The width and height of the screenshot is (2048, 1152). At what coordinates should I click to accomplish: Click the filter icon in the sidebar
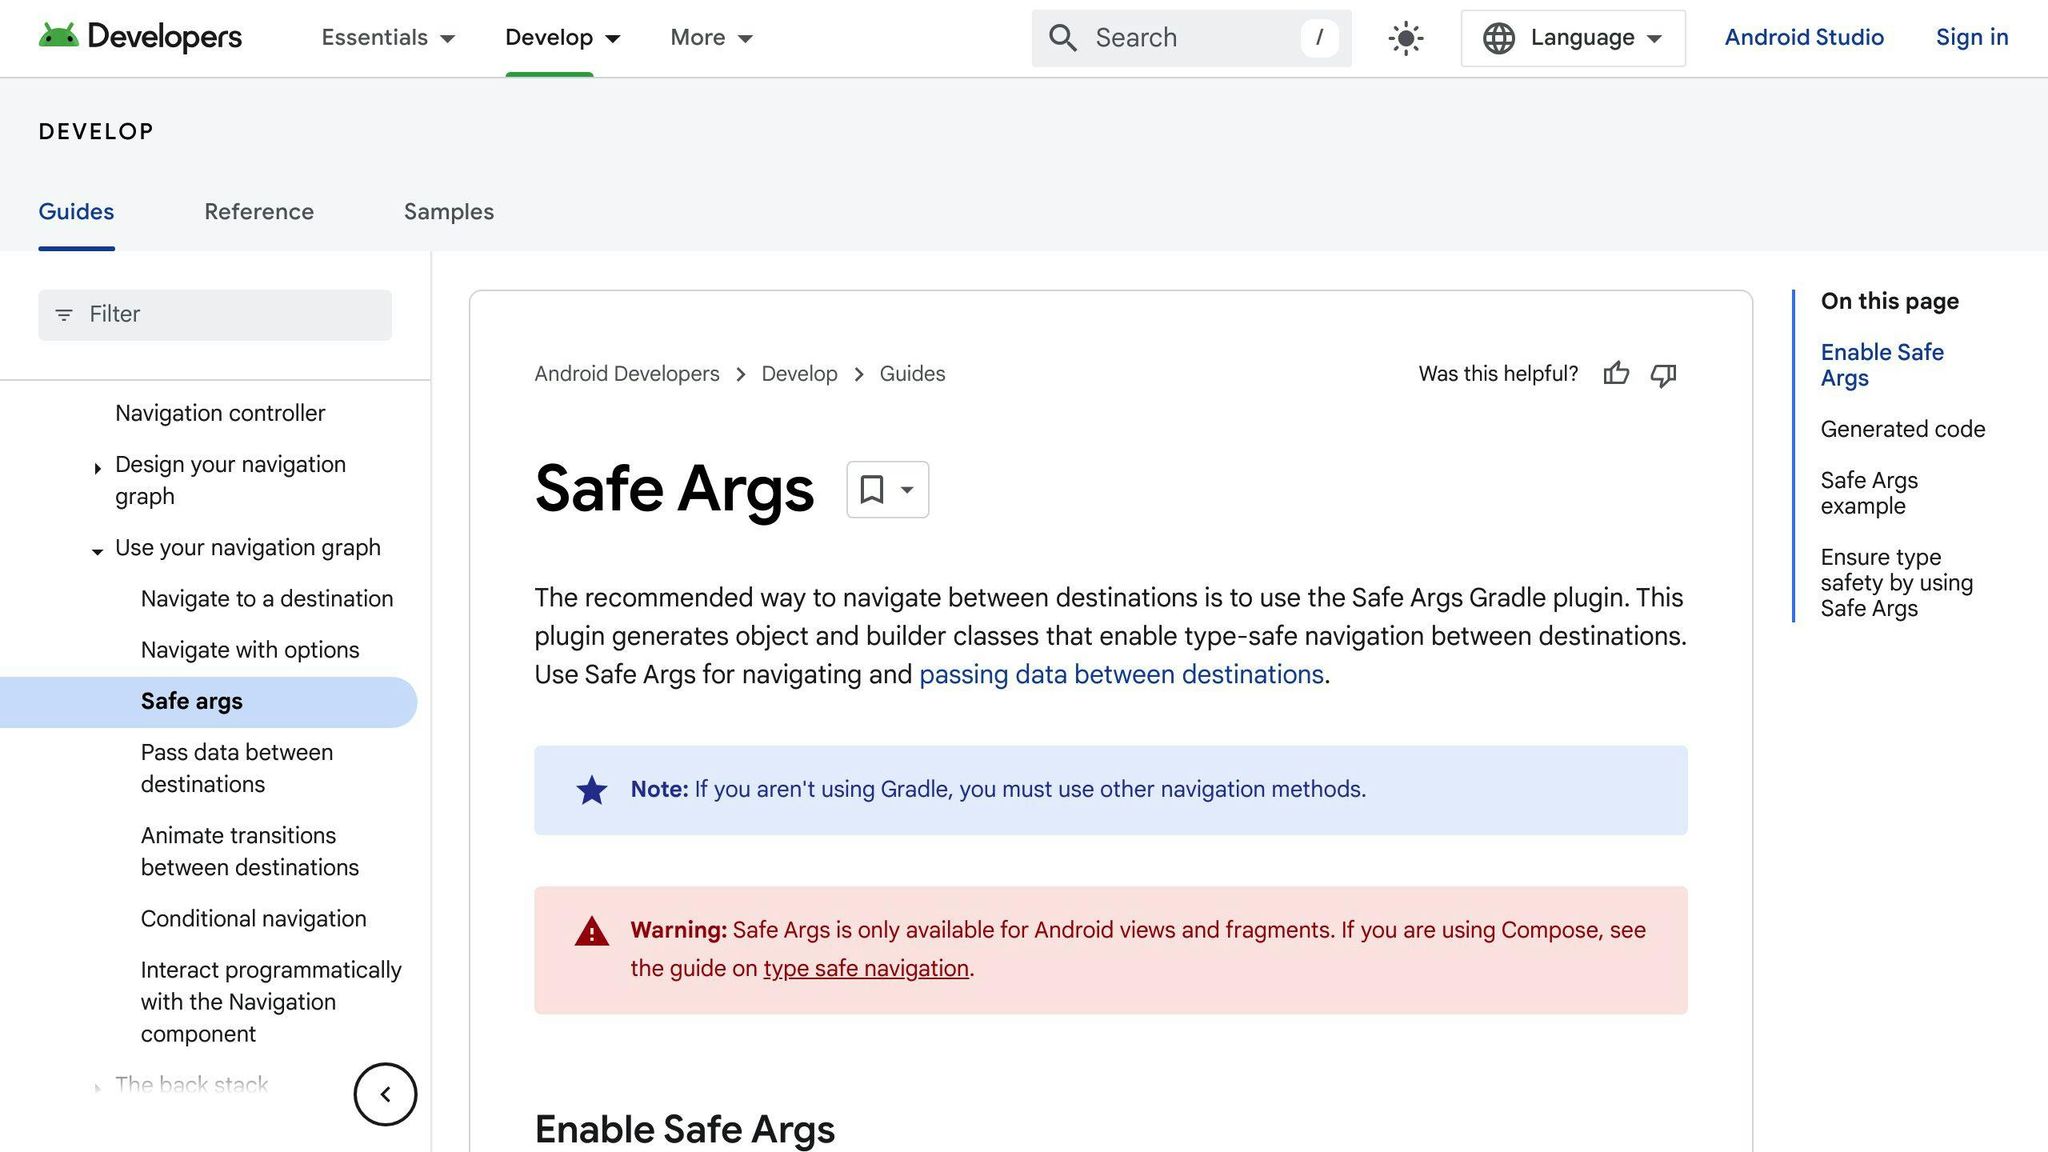click(x=64, y=314)
